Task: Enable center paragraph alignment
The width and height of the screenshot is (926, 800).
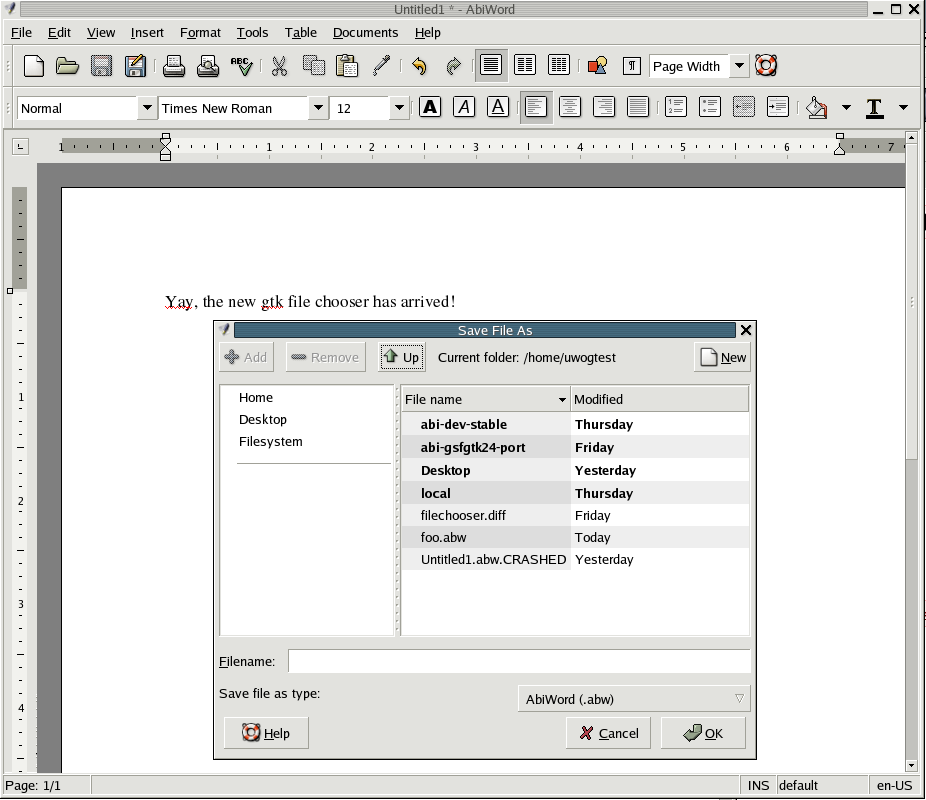Action: pos(570,107)
